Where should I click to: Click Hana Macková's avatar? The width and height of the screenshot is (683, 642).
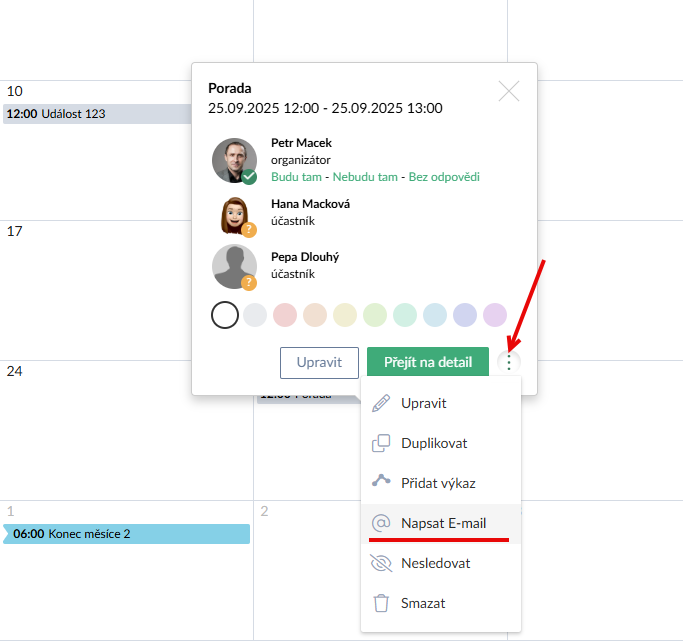pyautogui.click(x=234, y=213)
